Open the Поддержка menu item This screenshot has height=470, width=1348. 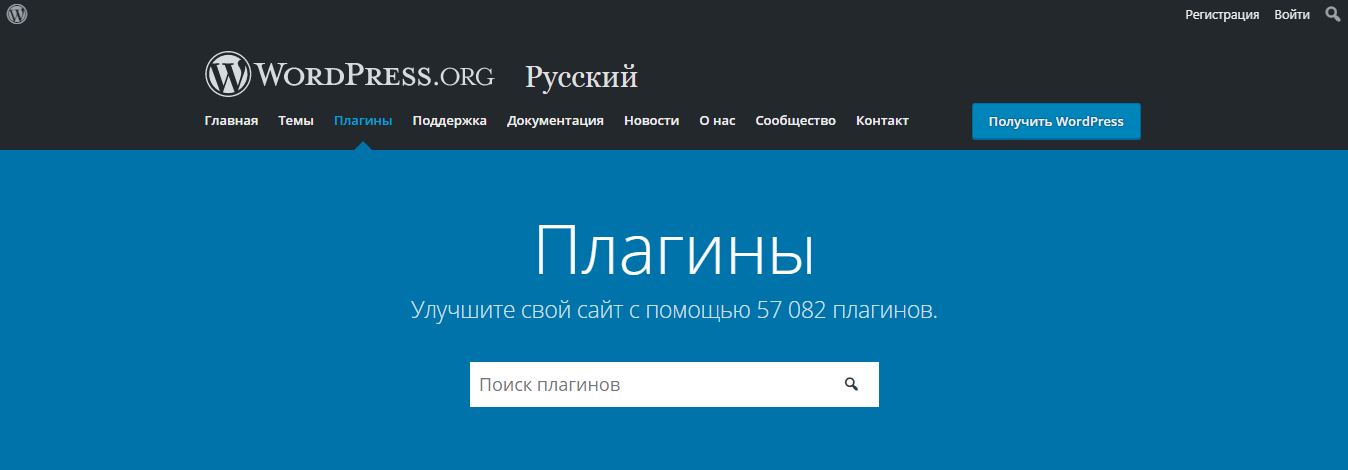449,121
